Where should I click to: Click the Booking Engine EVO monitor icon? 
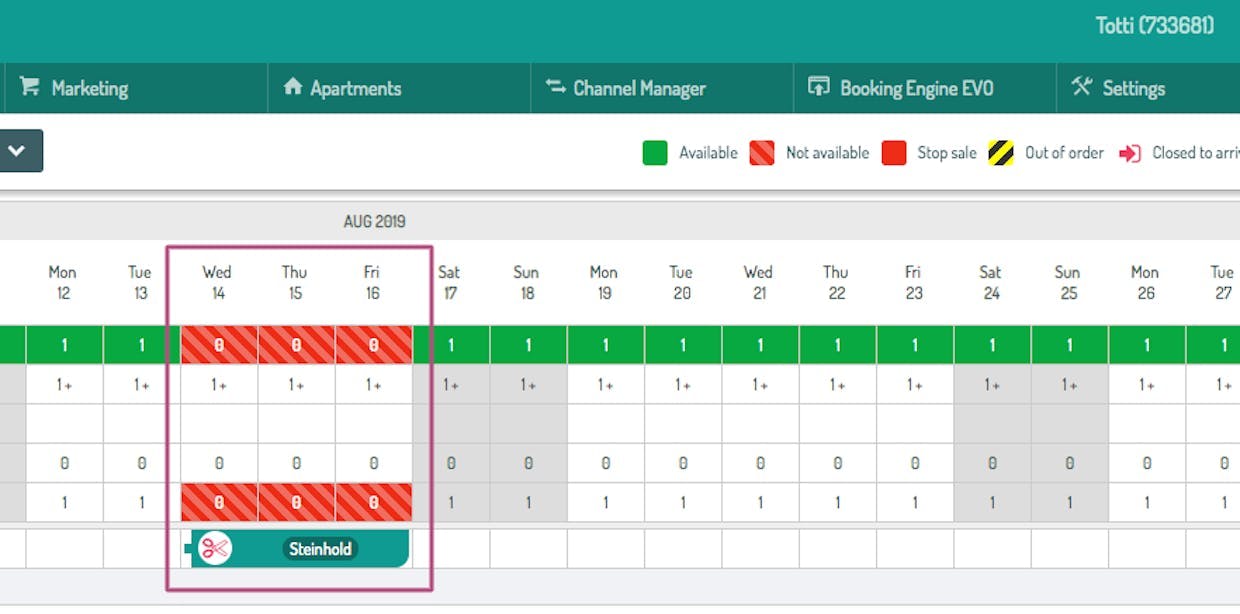pyautogui.click(x=819, y=87)
